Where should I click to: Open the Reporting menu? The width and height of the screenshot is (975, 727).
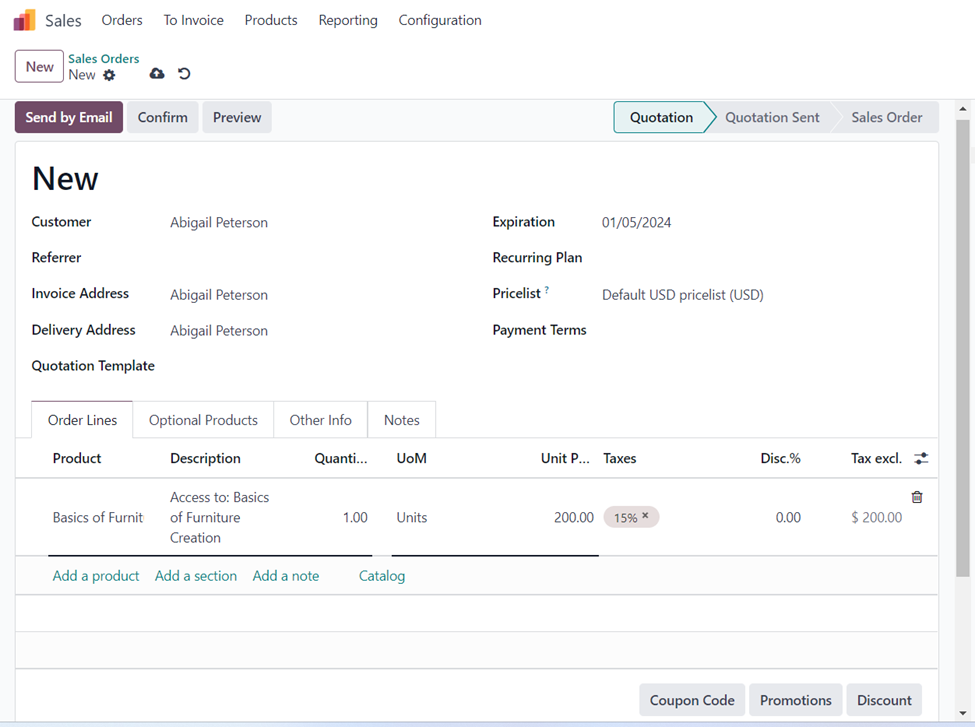(348, 20)
